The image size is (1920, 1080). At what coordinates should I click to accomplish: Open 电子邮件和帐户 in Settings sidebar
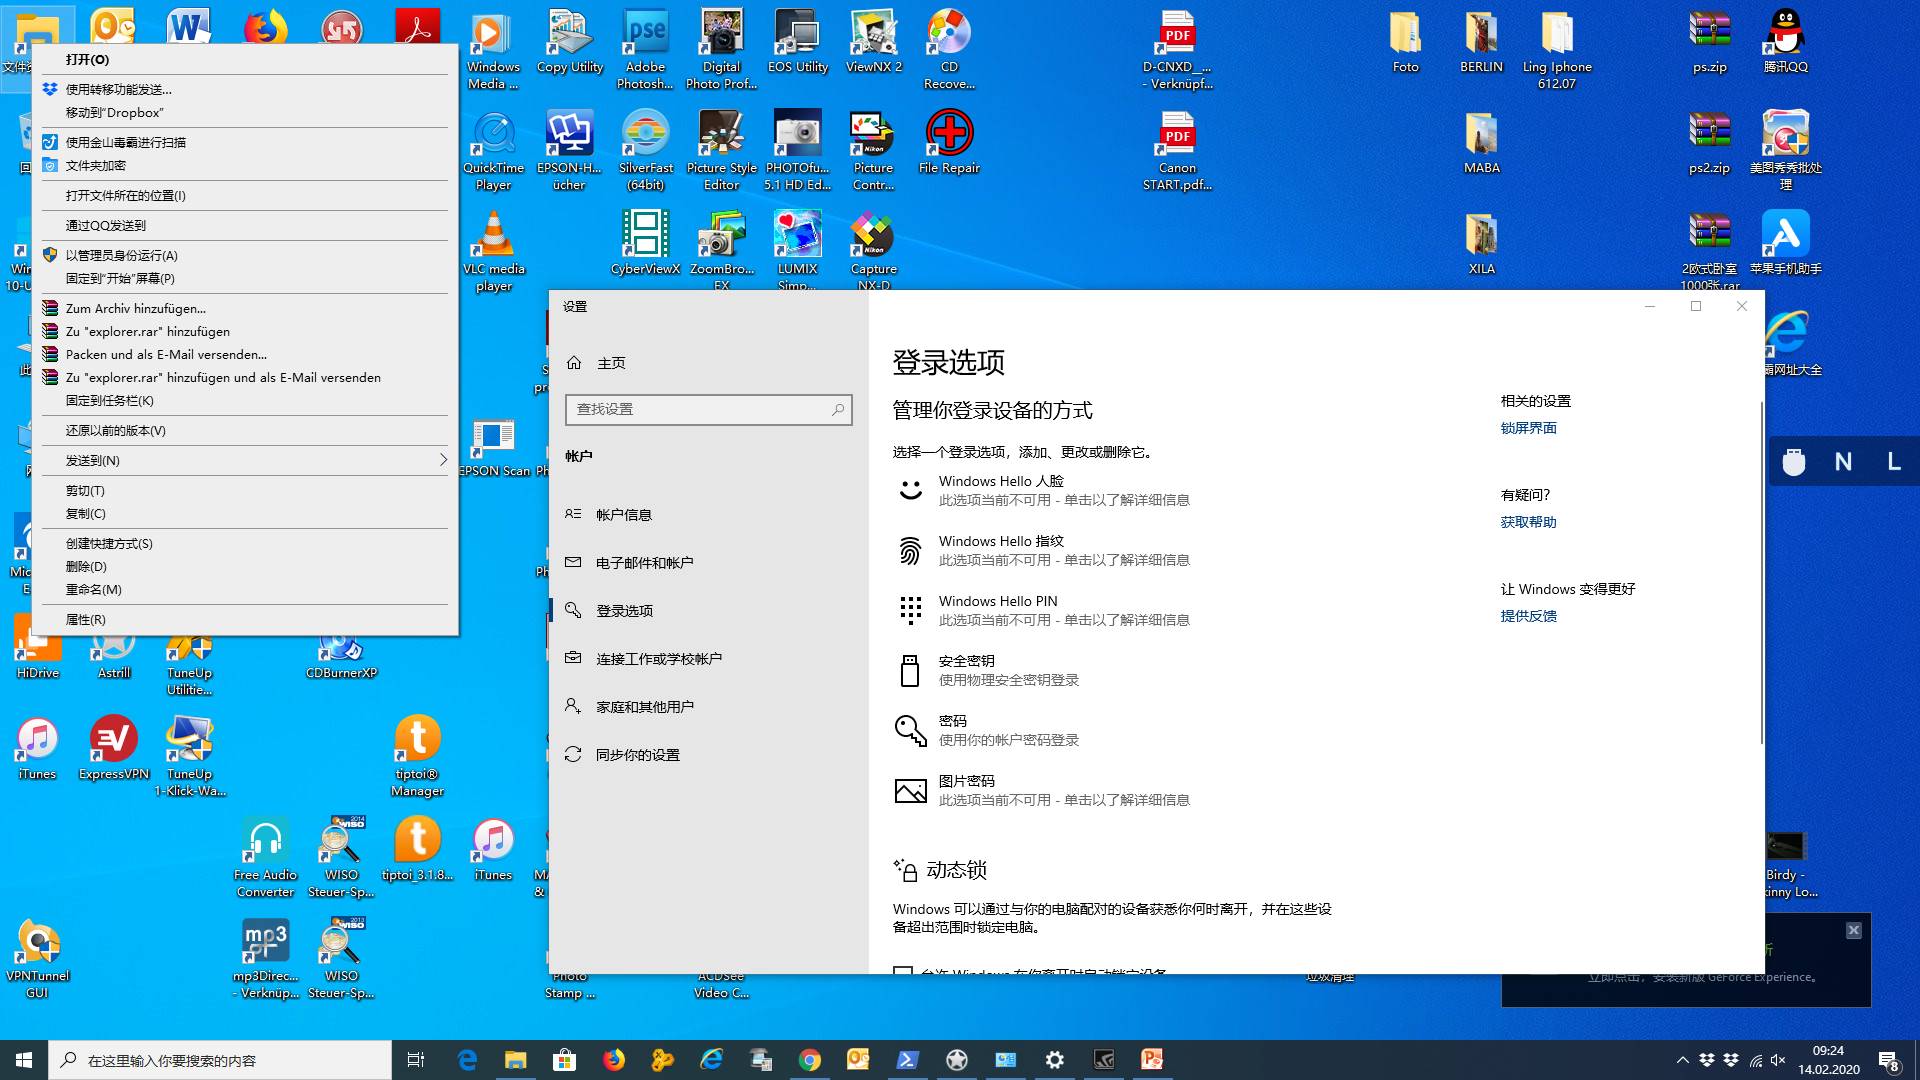tap(709, 563)
